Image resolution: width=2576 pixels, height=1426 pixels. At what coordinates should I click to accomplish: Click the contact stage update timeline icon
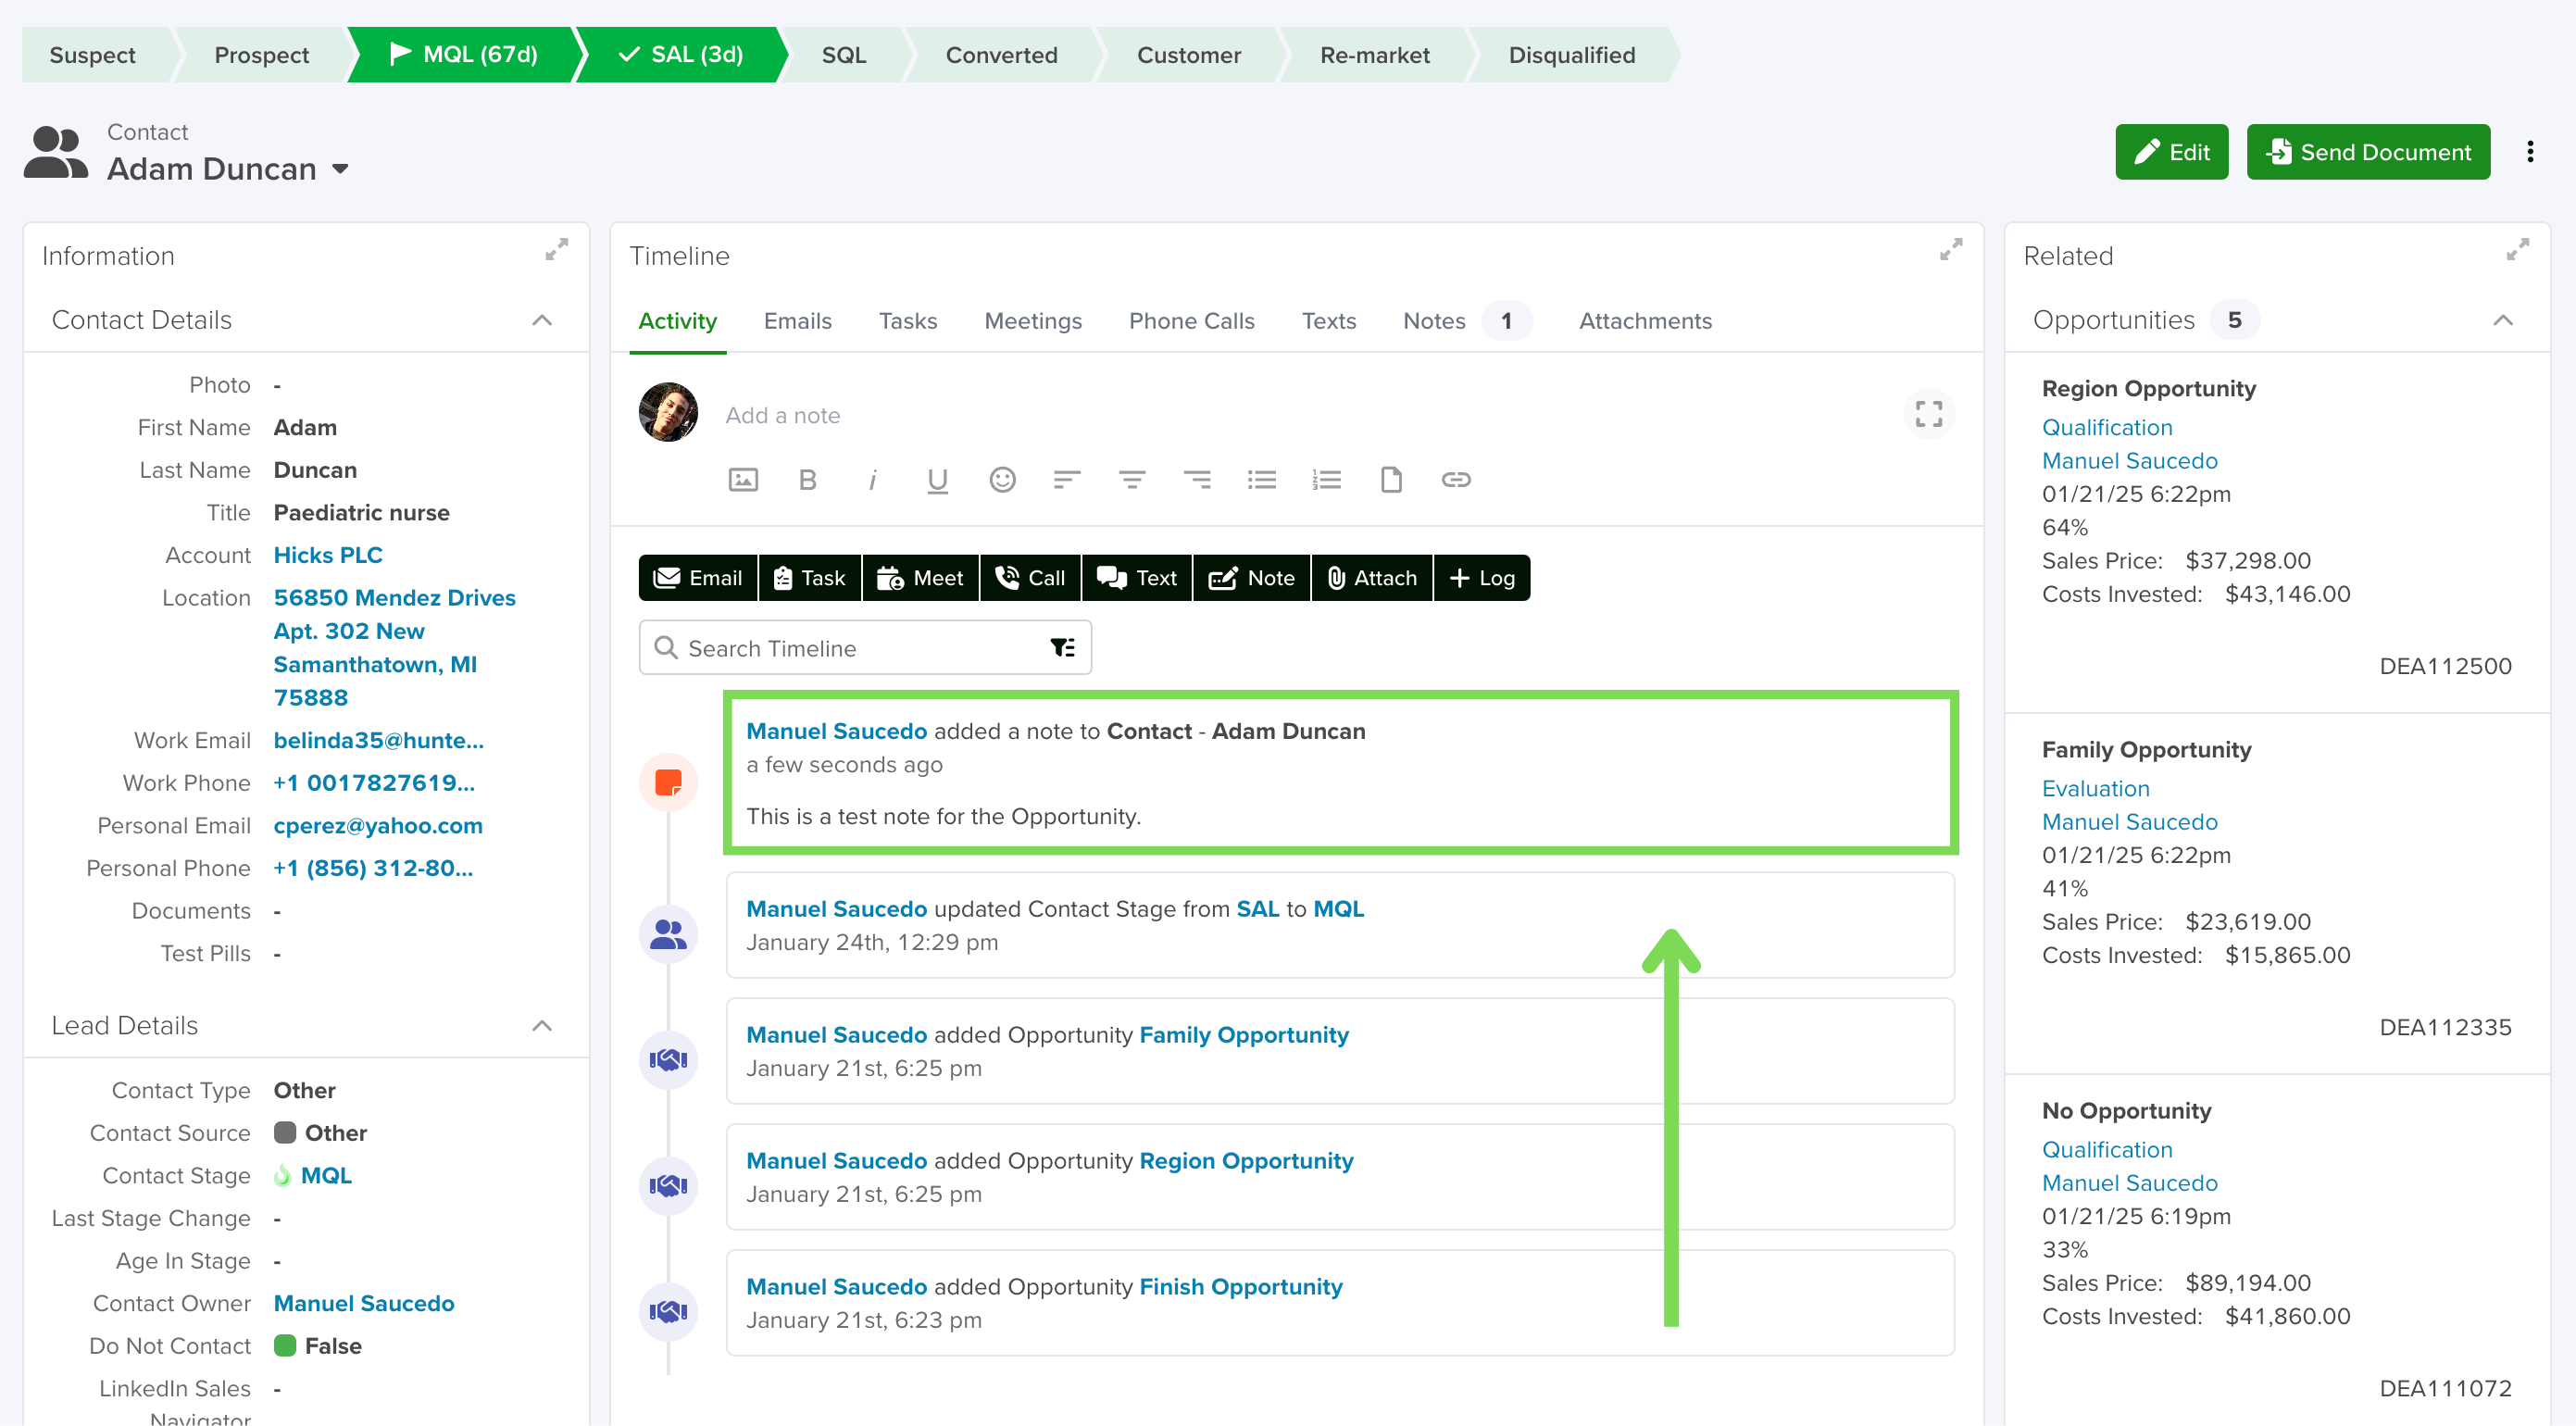[x=668, y=934]
